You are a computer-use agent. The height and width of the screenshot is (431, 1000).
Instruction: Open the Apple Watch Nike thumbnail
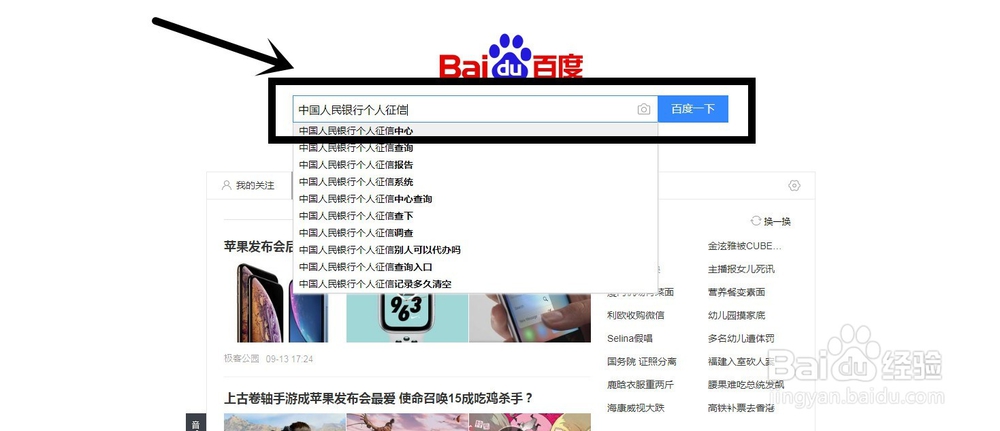tap(407, 318)
